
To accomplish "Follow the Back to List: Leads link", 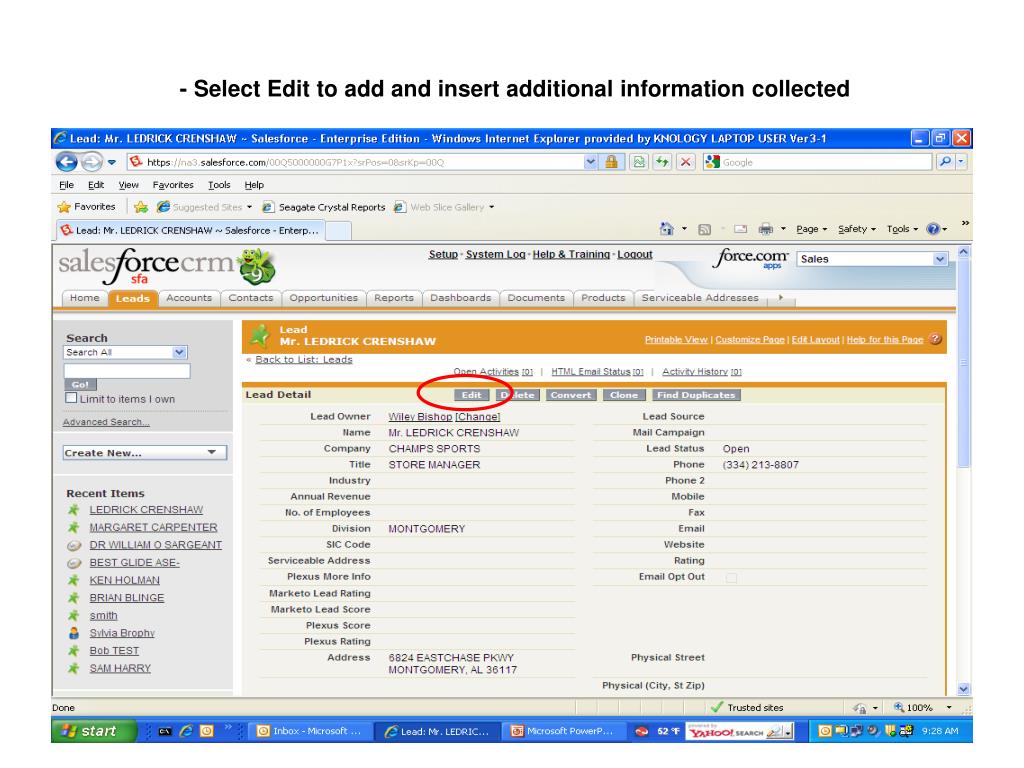I will pyautogui.click(x=304, y=359).
